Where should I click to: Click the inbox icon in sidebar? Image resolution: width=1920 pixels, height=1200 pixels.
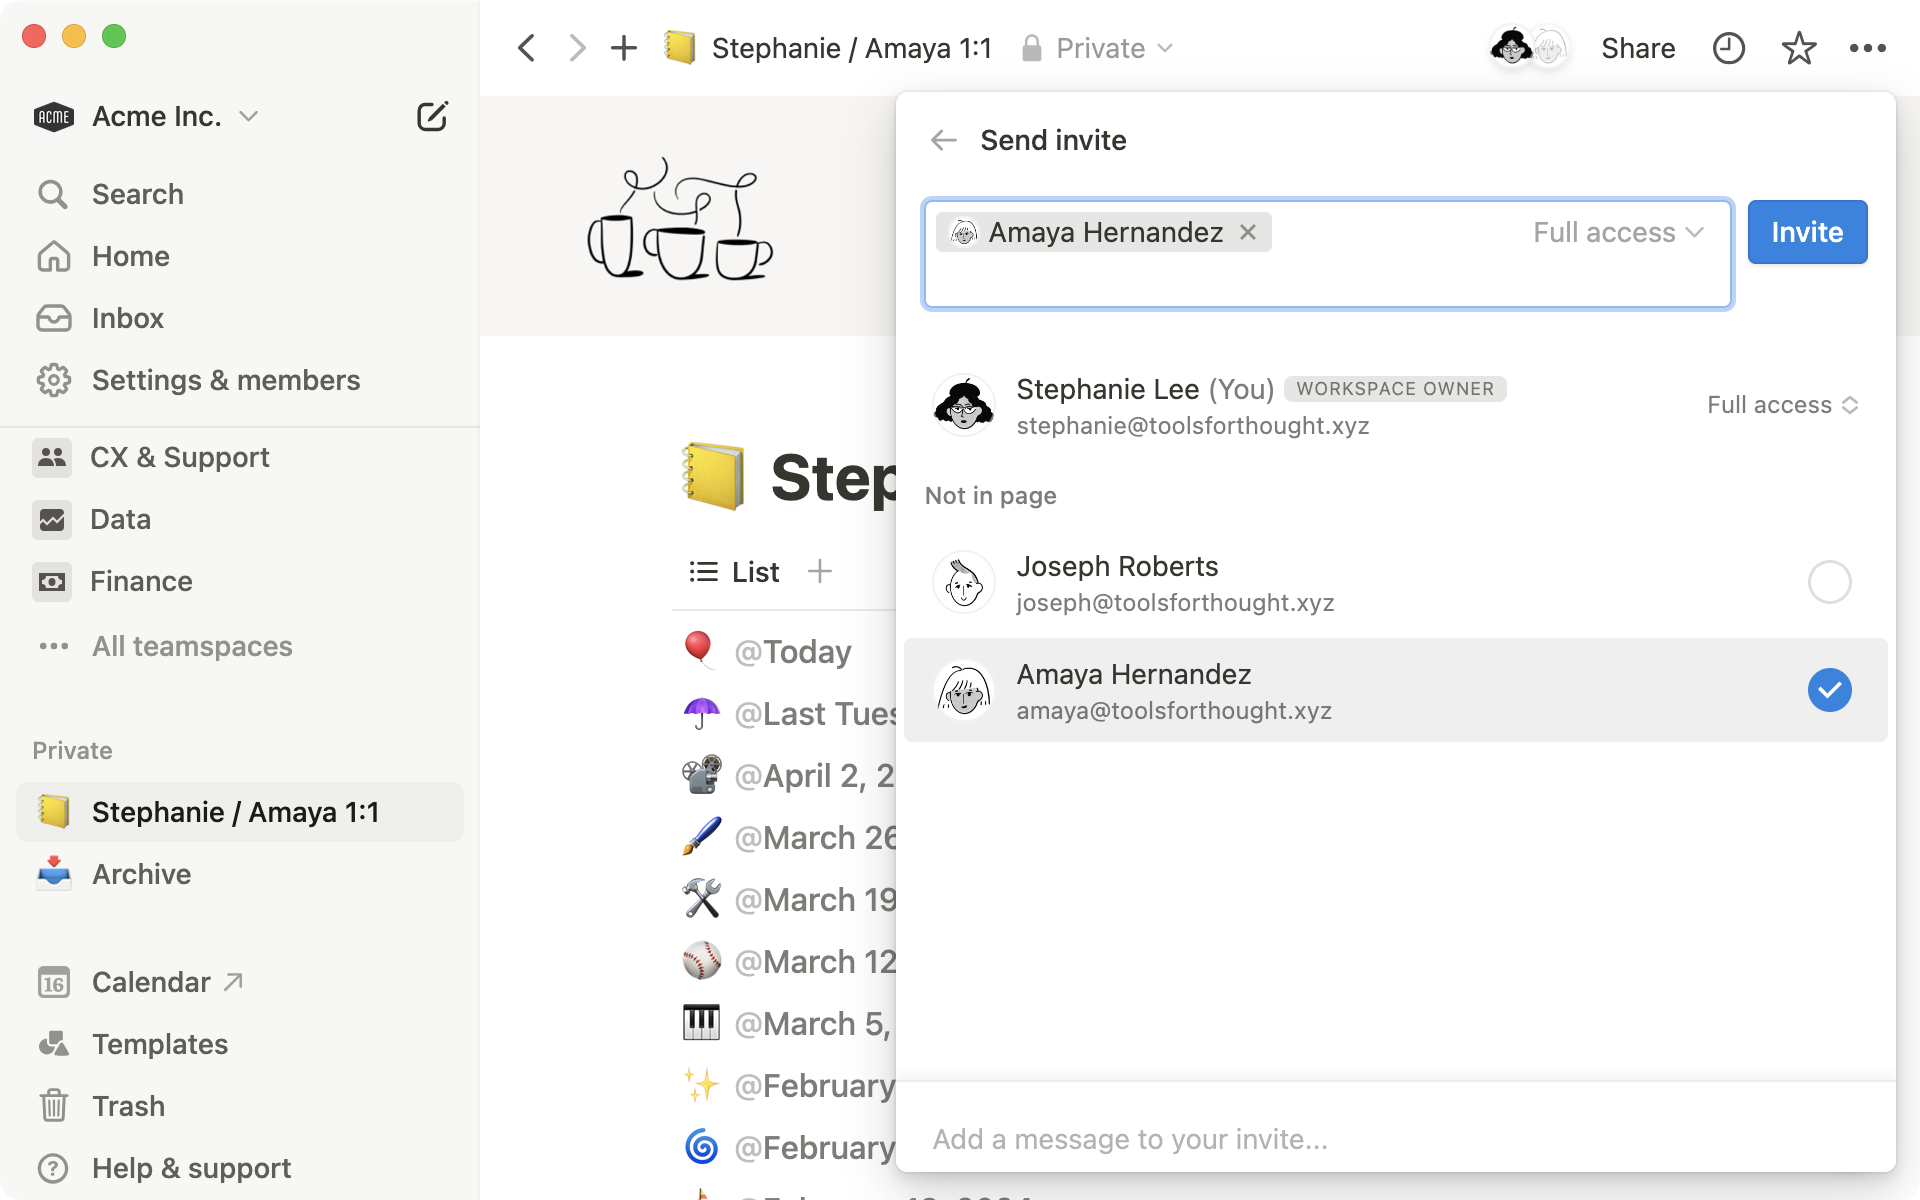(54, 317)
